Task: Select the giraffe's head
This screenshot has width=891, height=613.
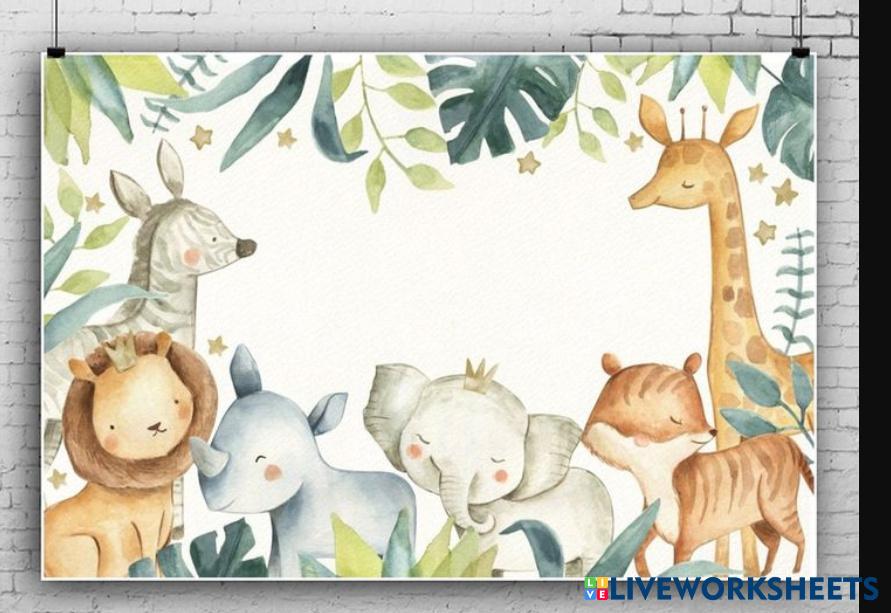Action: tap(690, 160)
